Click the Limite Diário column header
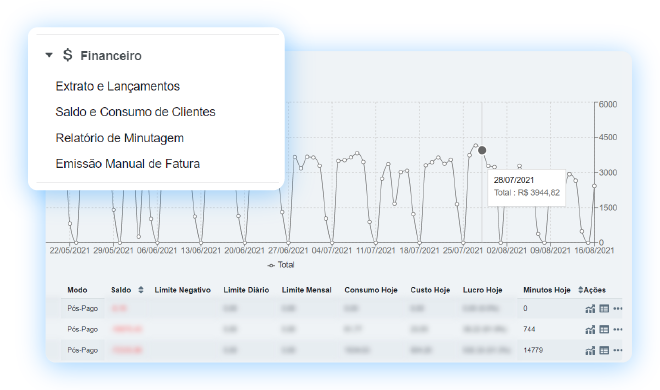This screenshot has height=390, width=660. pos(246,290)
